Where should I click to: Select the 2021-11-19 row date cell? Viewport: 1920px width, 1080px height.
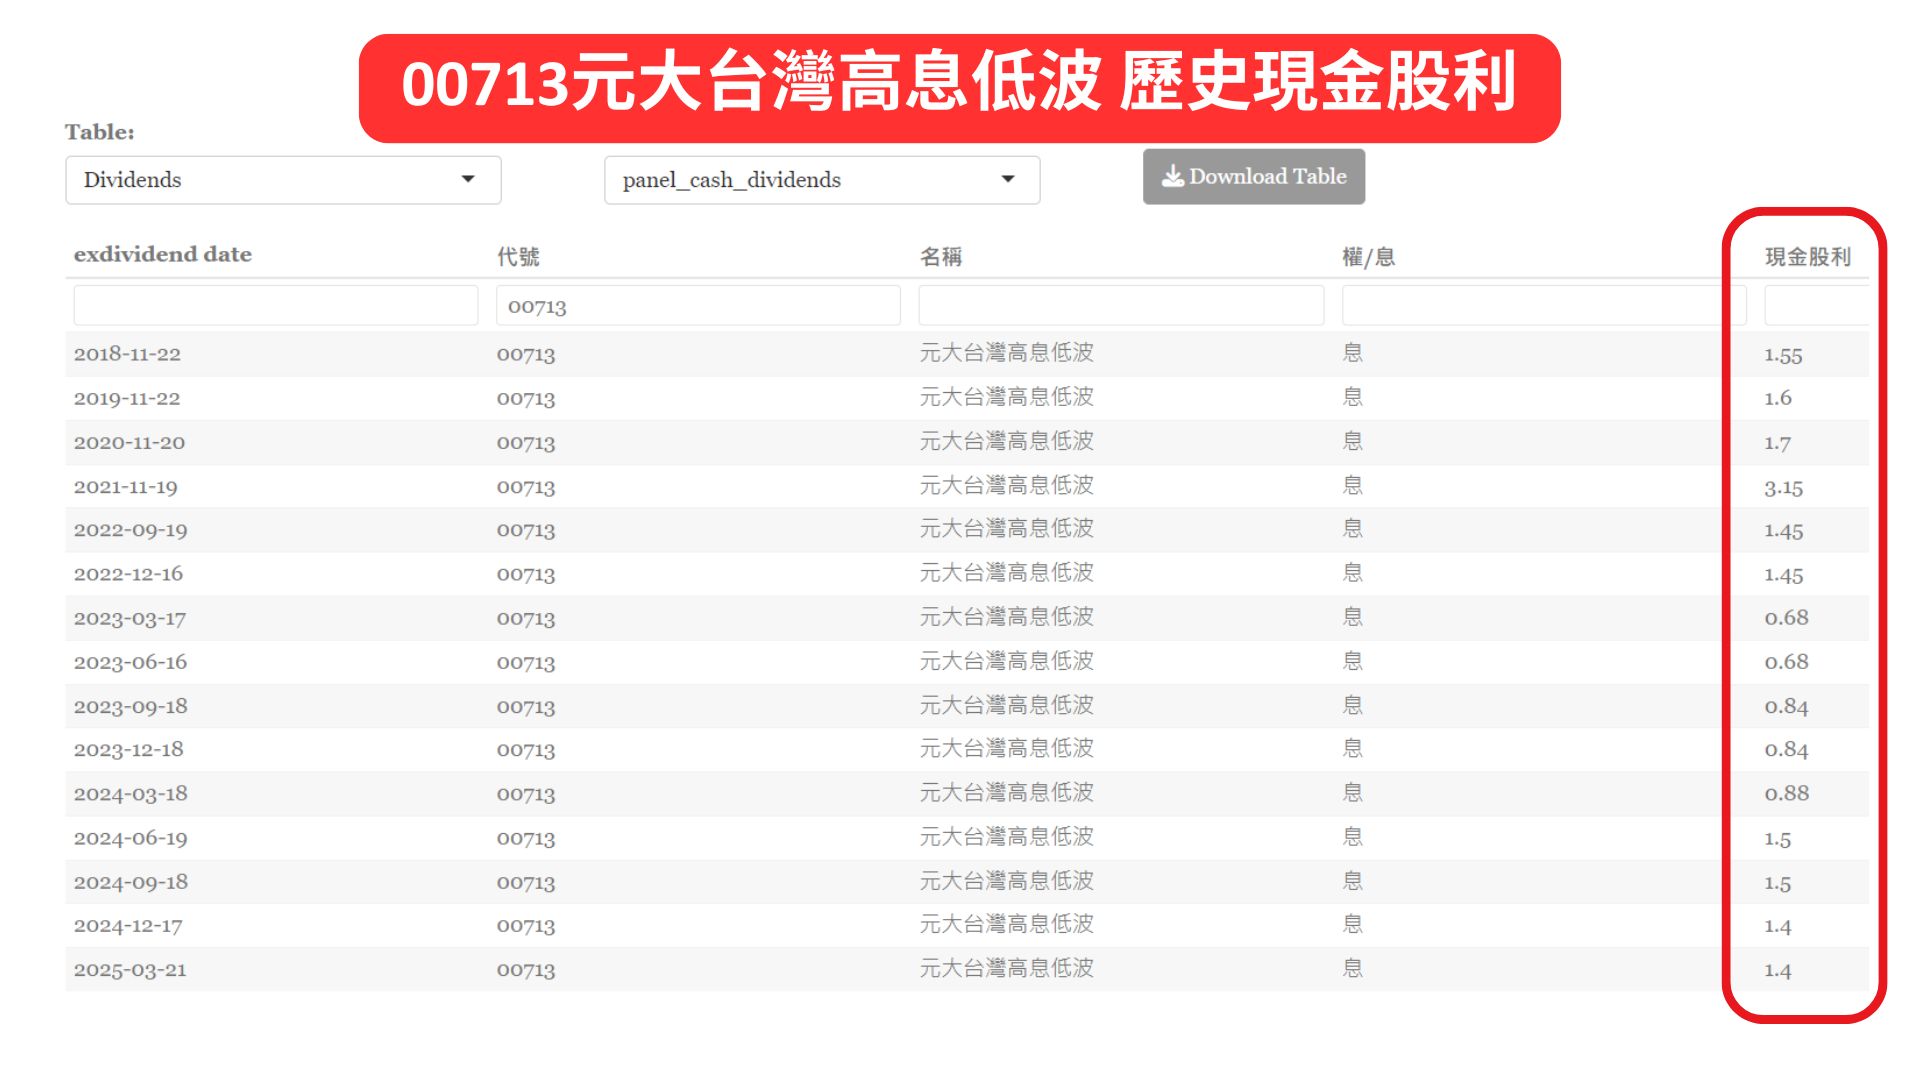126,487
